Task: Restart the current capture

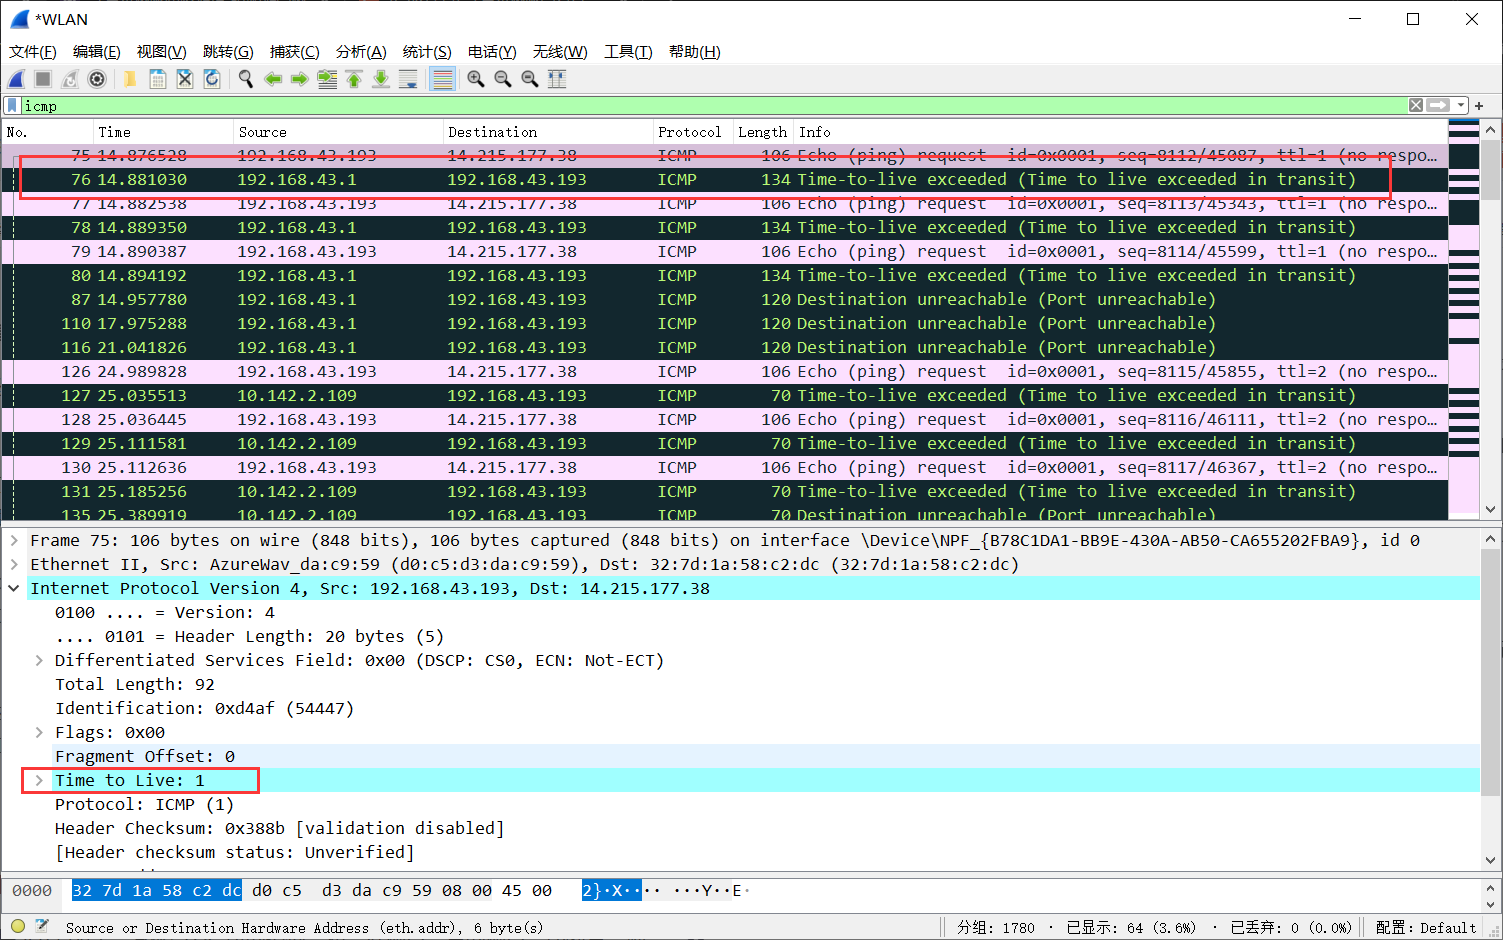Action: pos(70,79)
